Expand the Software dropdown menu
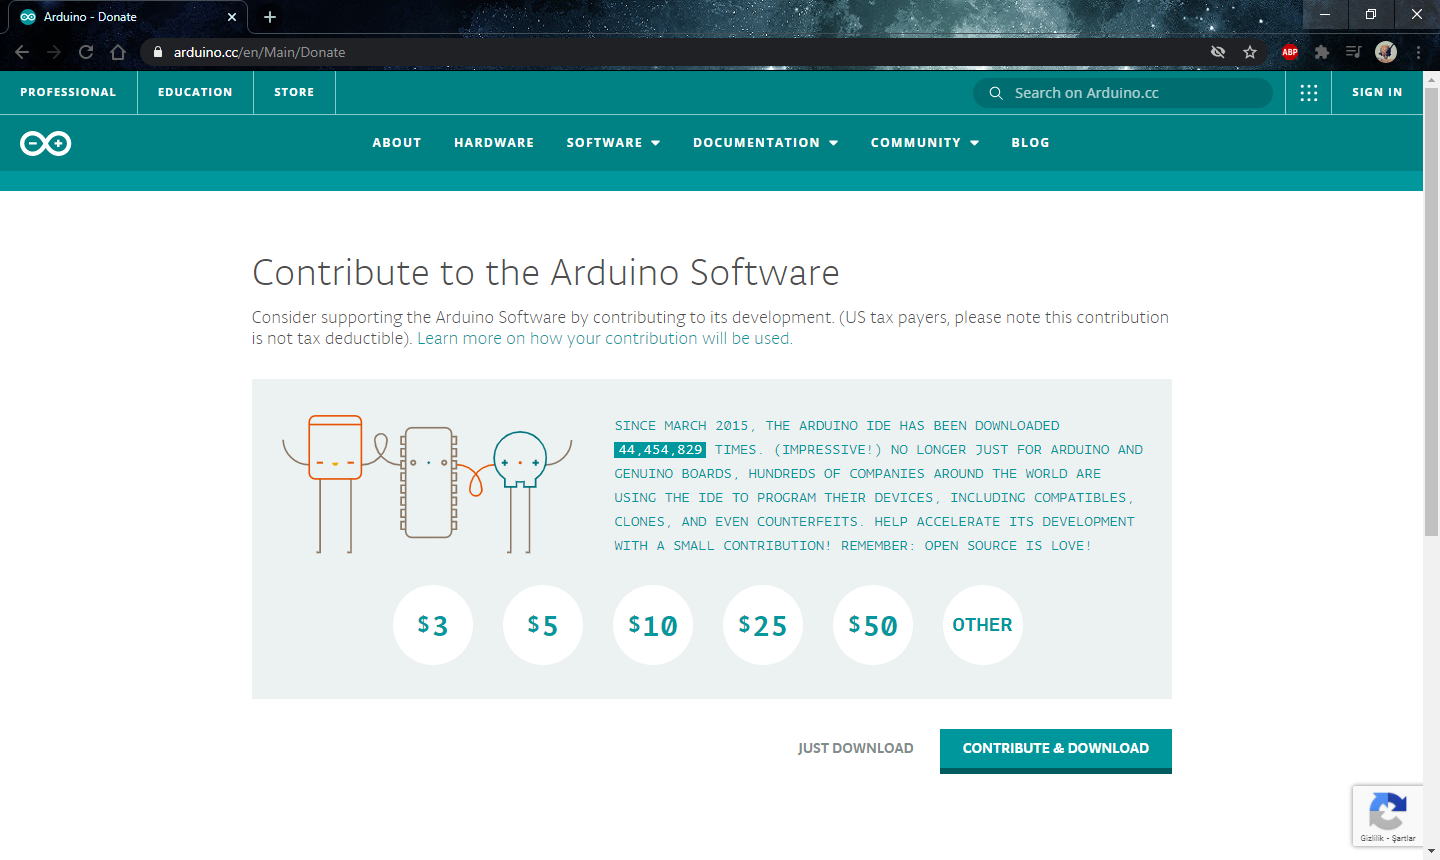 pyautogui.click(x=613, y=143)
